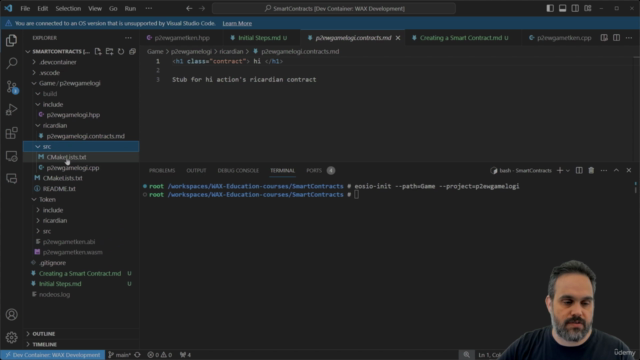Image resolution: width=640 pixels, height=360 pixels.
Task: Open the Manage gear settings
Action: (x=11, y=337)
